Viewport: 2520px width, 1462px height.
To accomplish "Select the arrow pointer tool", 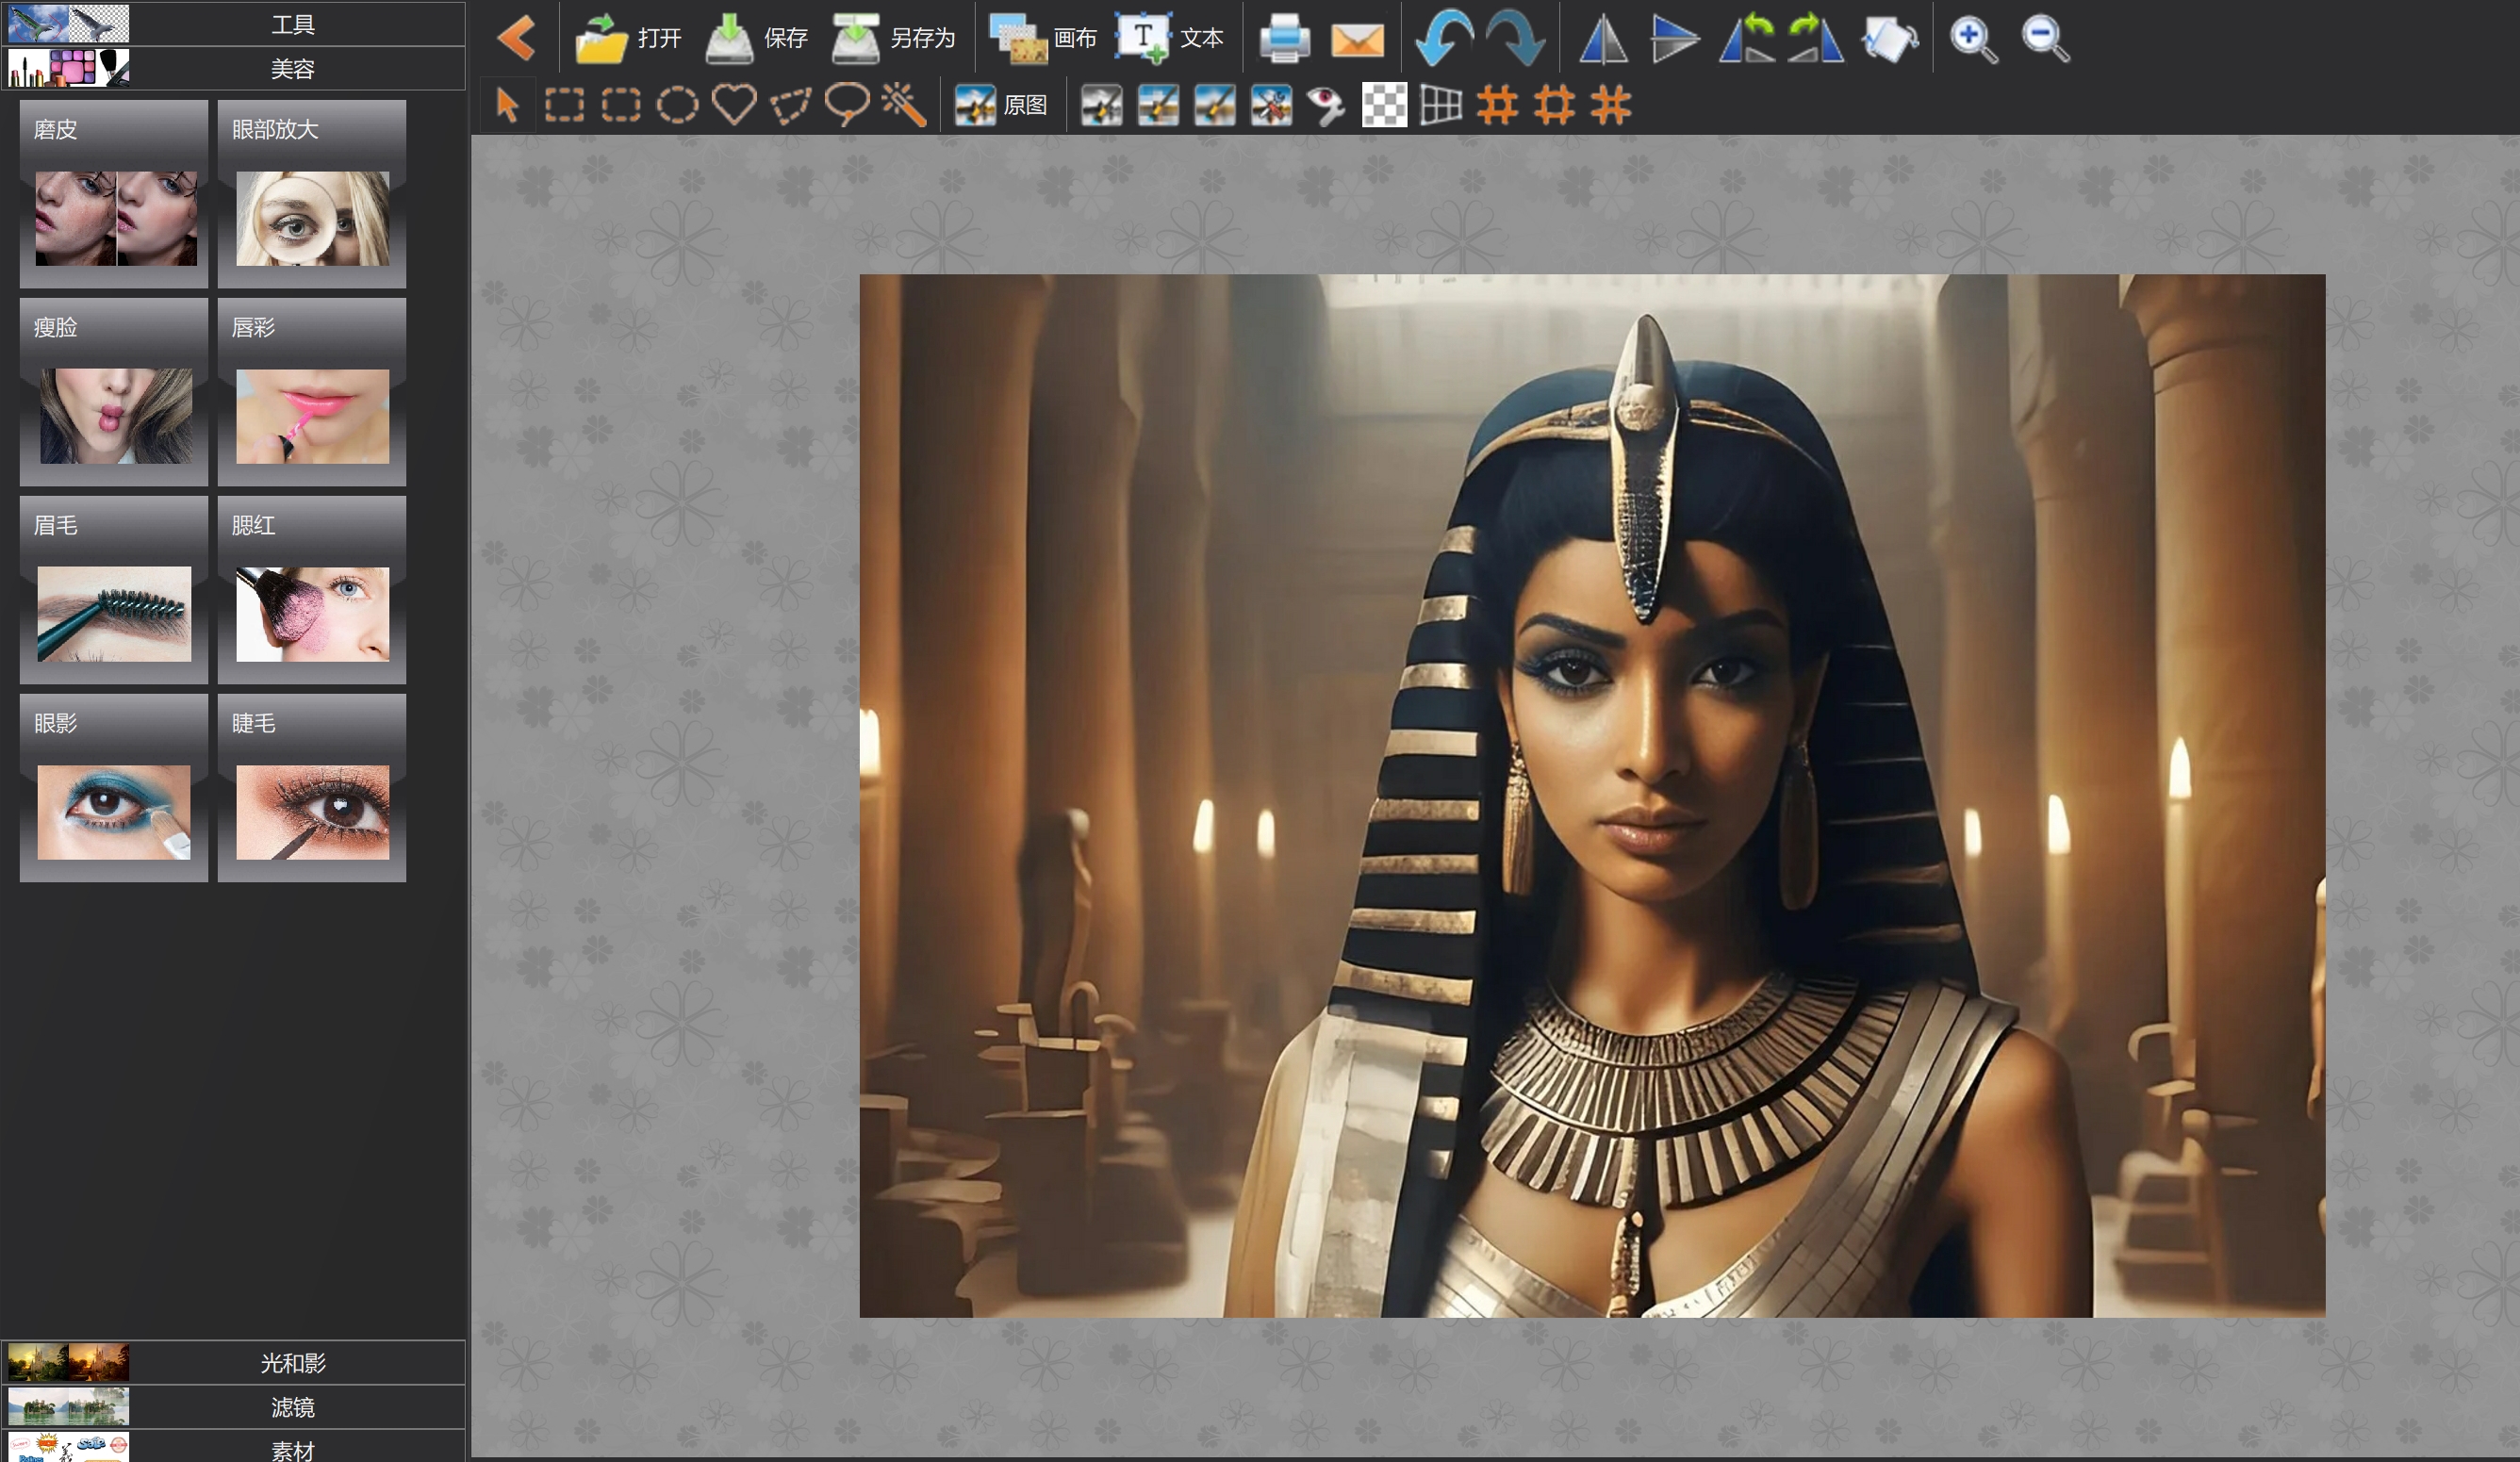I will [507, 105].
